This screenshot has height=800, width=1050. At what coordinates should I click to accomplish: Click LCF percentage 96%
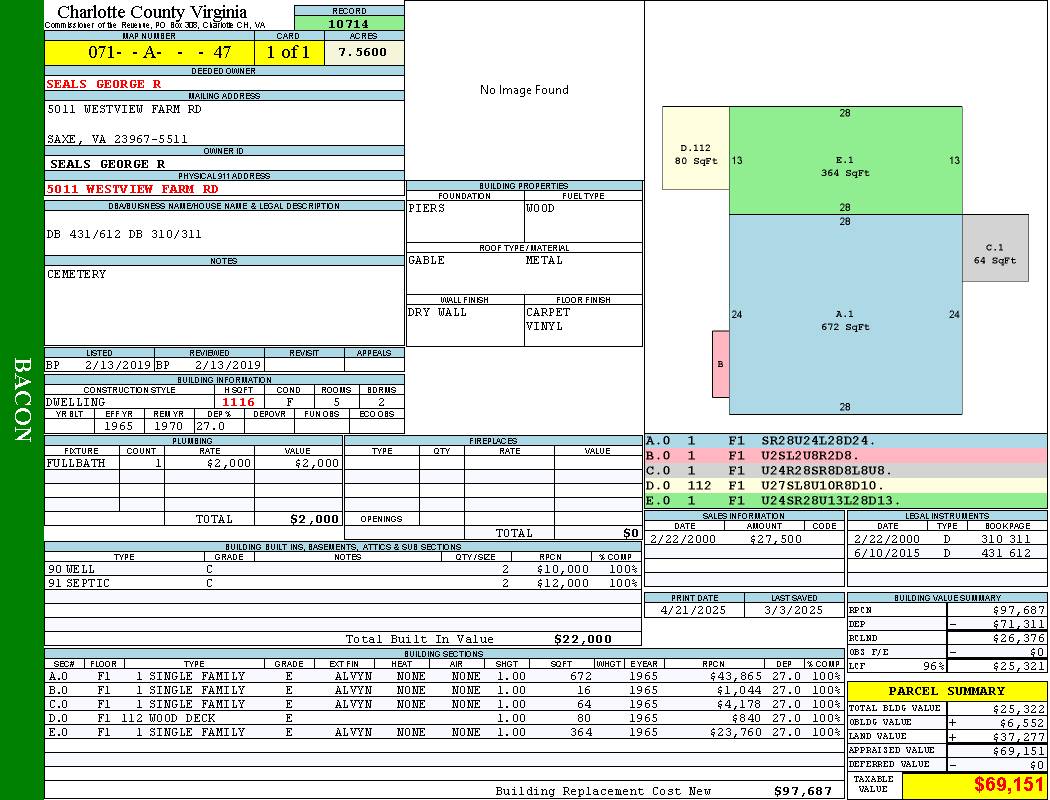coord(933,666)
